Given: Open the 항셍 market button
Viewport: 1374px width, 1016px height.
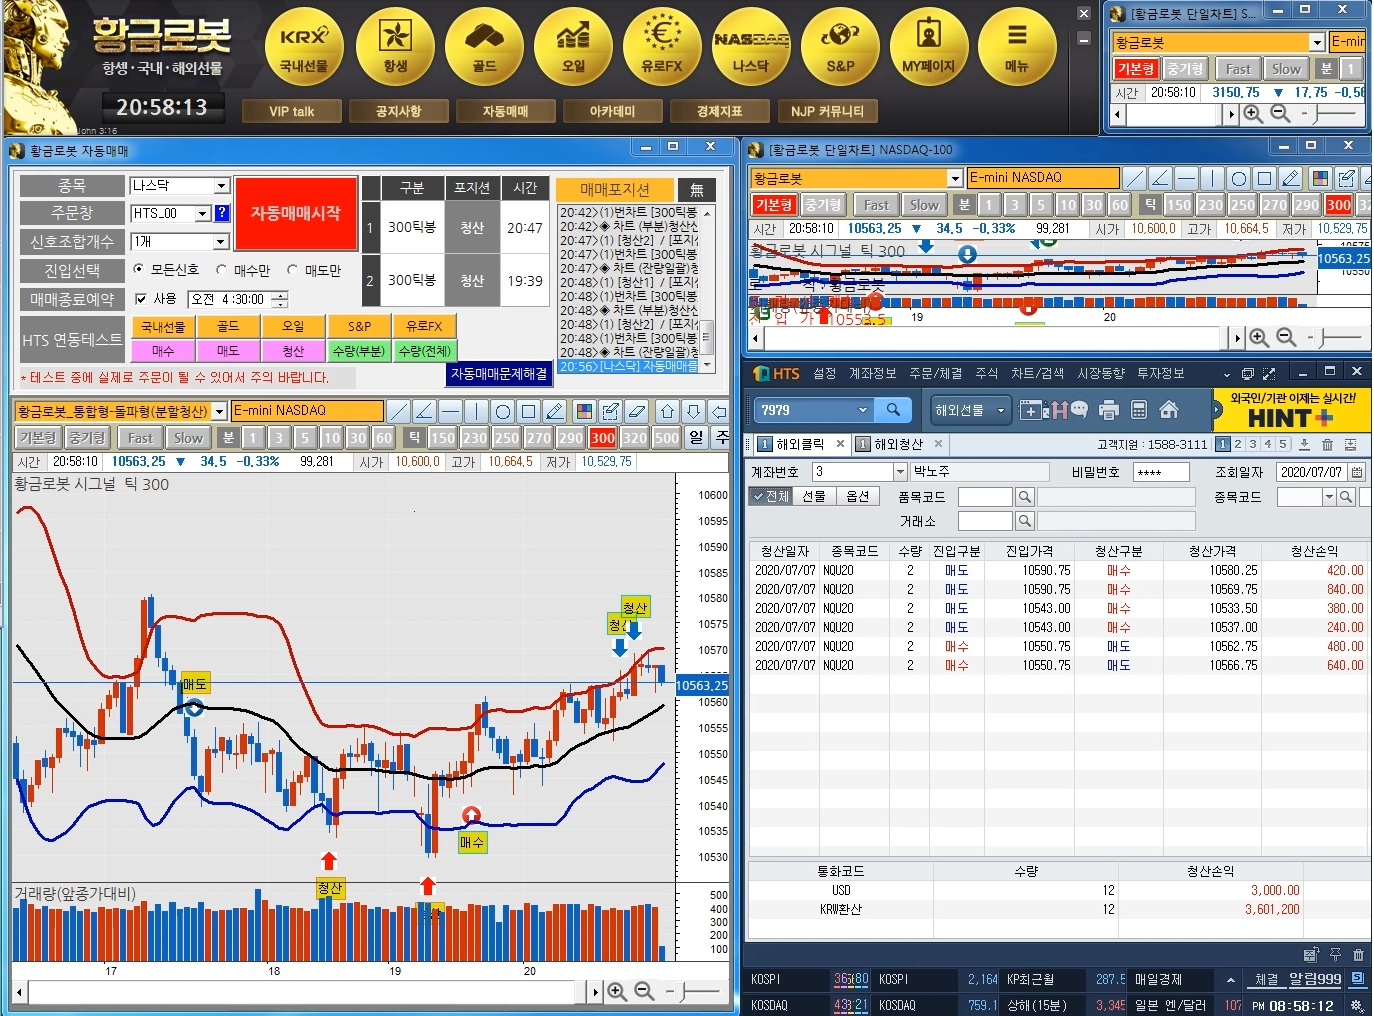Looking at the screenshot, I should click(x=395, y=47).
